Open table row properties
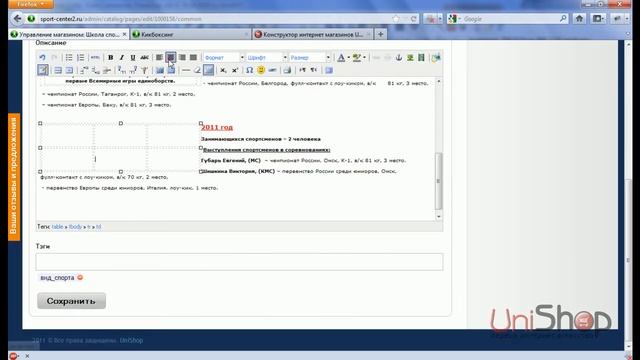The image size is (640, 360). (58, 70)
